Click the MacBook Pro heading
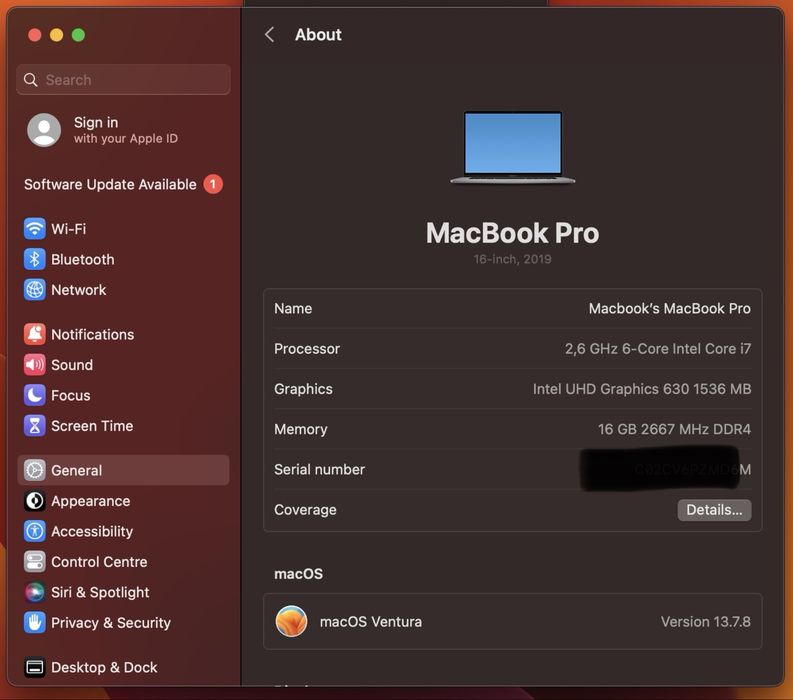This screenshot has width=793, height=700. 512,233
